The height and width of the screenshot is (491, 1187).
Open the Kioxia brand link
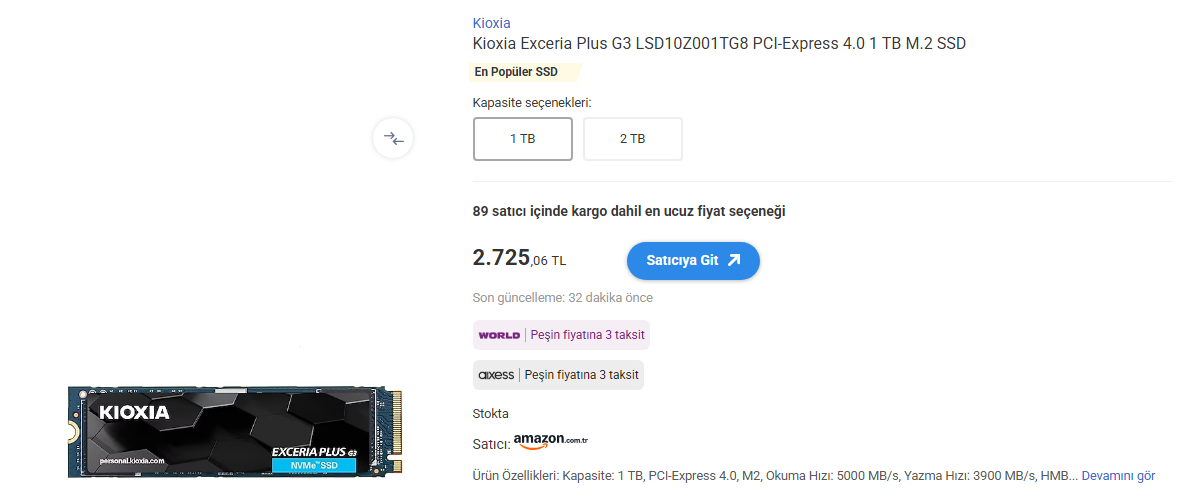(x=491, y=23)
